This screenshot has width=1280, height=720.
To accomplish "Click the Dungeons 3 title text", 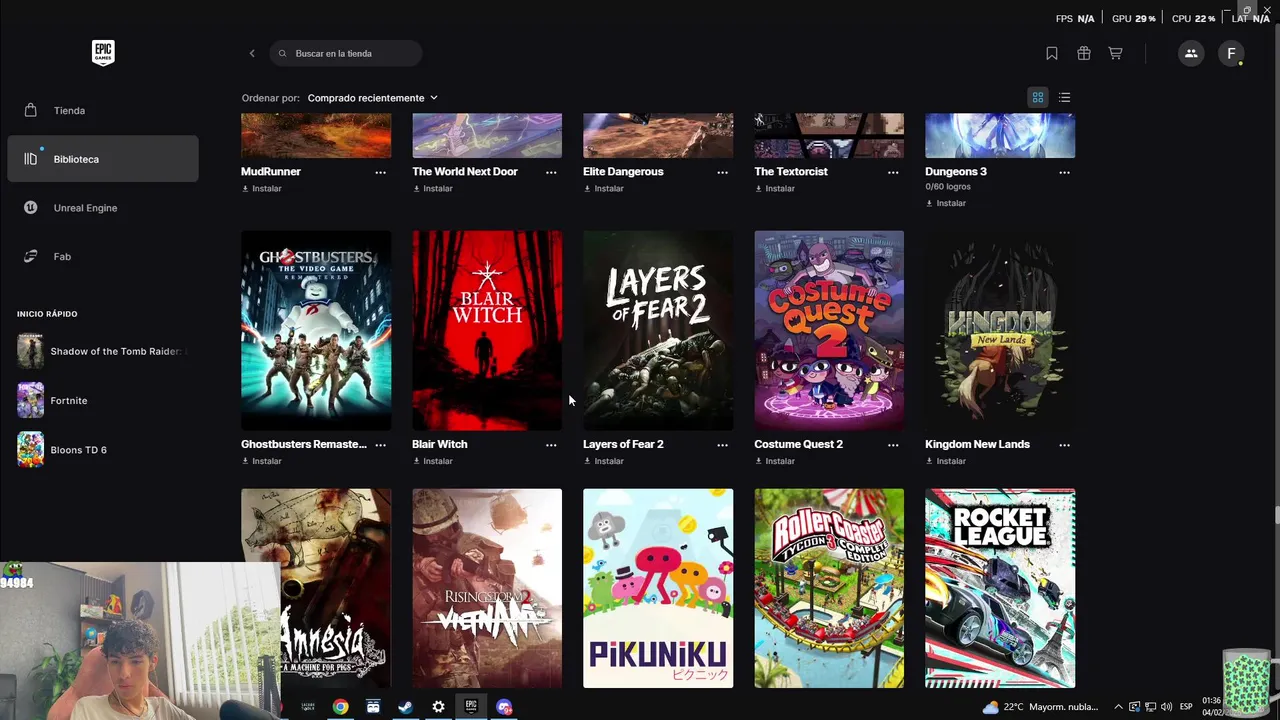I will pos(956,172).
